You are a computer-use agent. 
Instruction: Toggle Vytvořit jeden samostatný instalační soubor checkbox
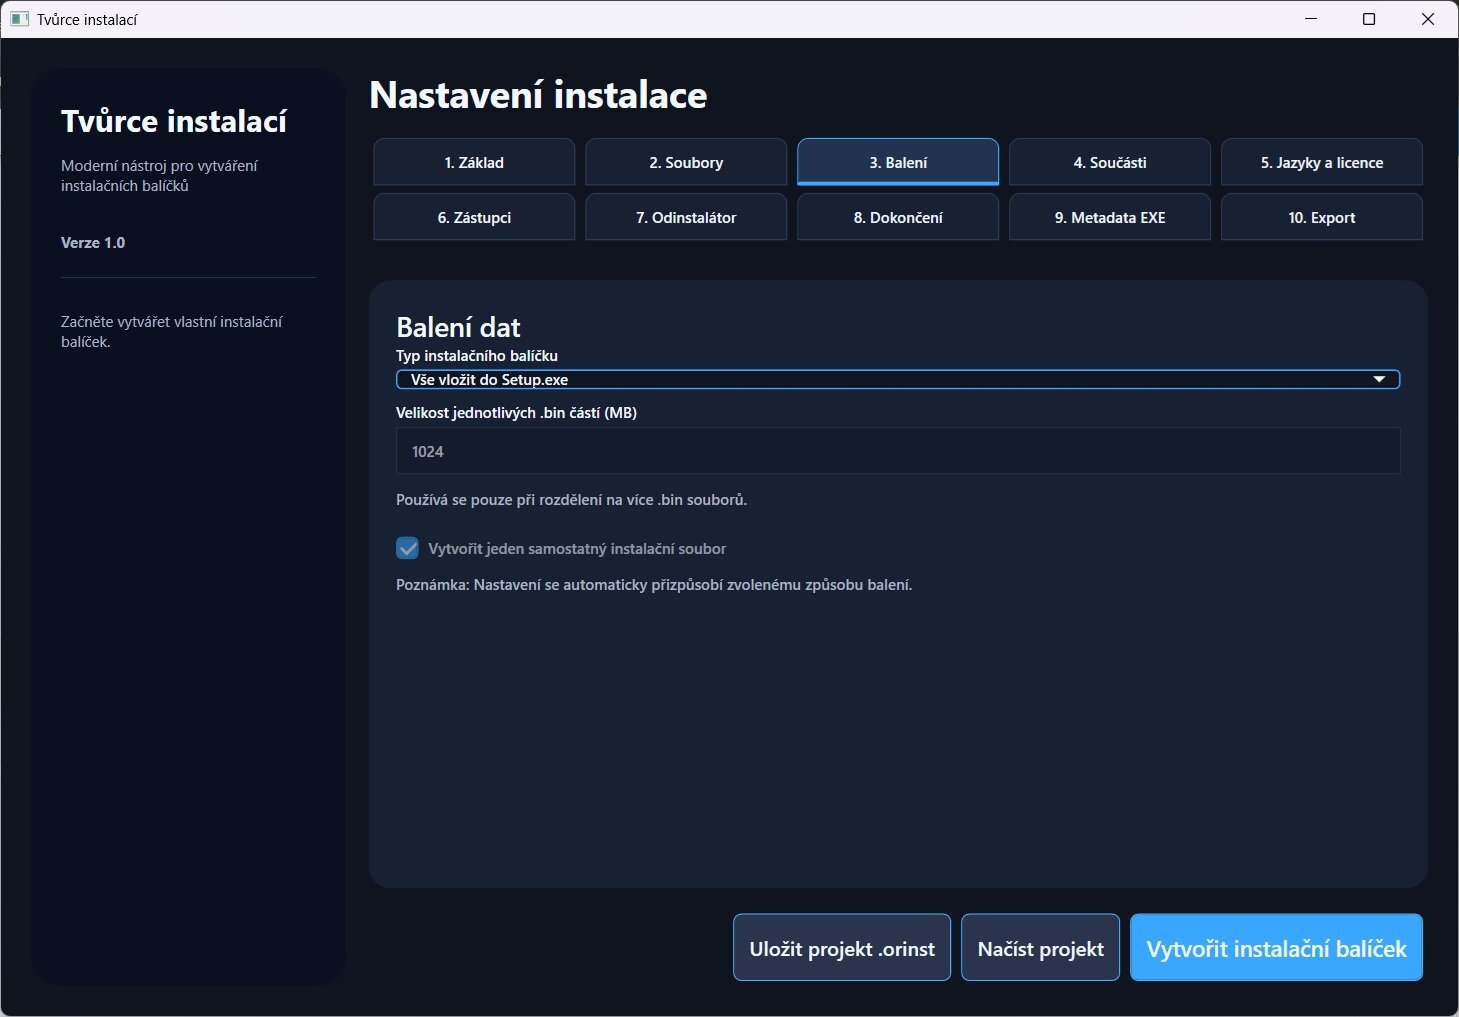pos(407,548)
